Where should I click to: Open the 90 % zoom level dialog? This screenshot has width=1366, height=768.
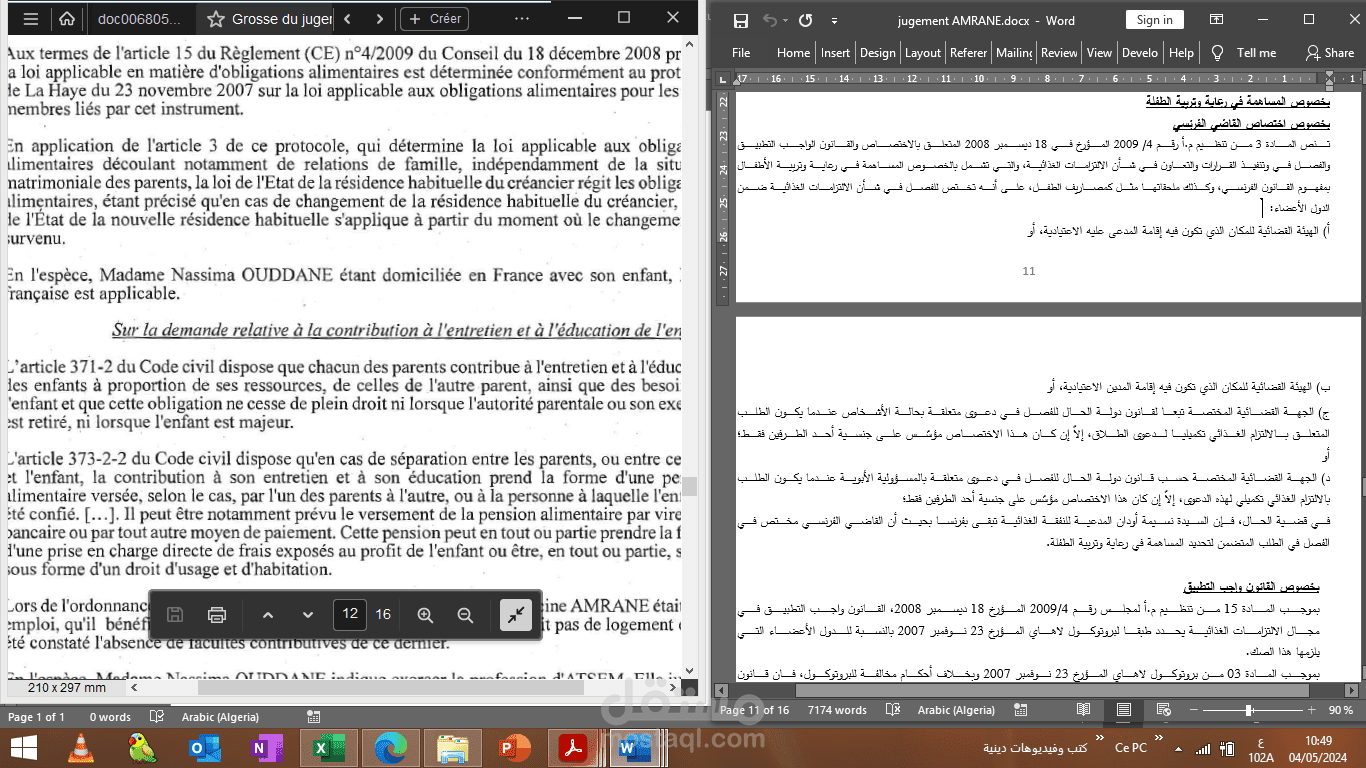point(1341,710)
